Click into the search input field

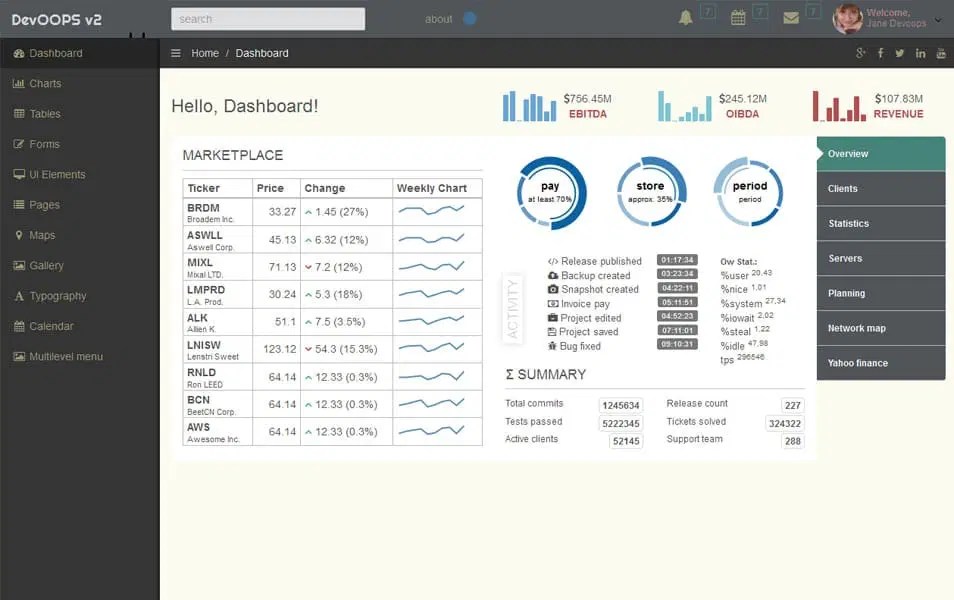coord(267,18)
